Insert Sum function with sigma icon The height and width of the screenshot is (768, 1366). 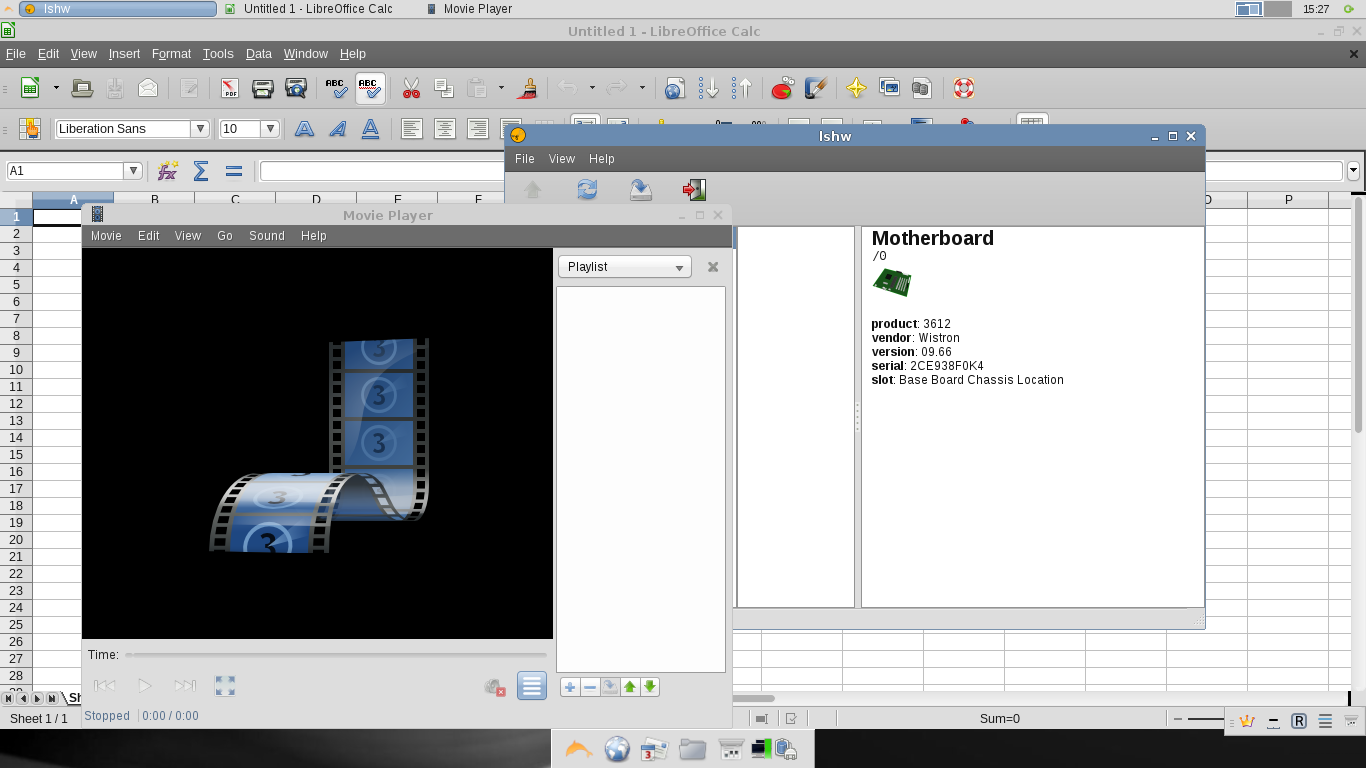(201, 171)
